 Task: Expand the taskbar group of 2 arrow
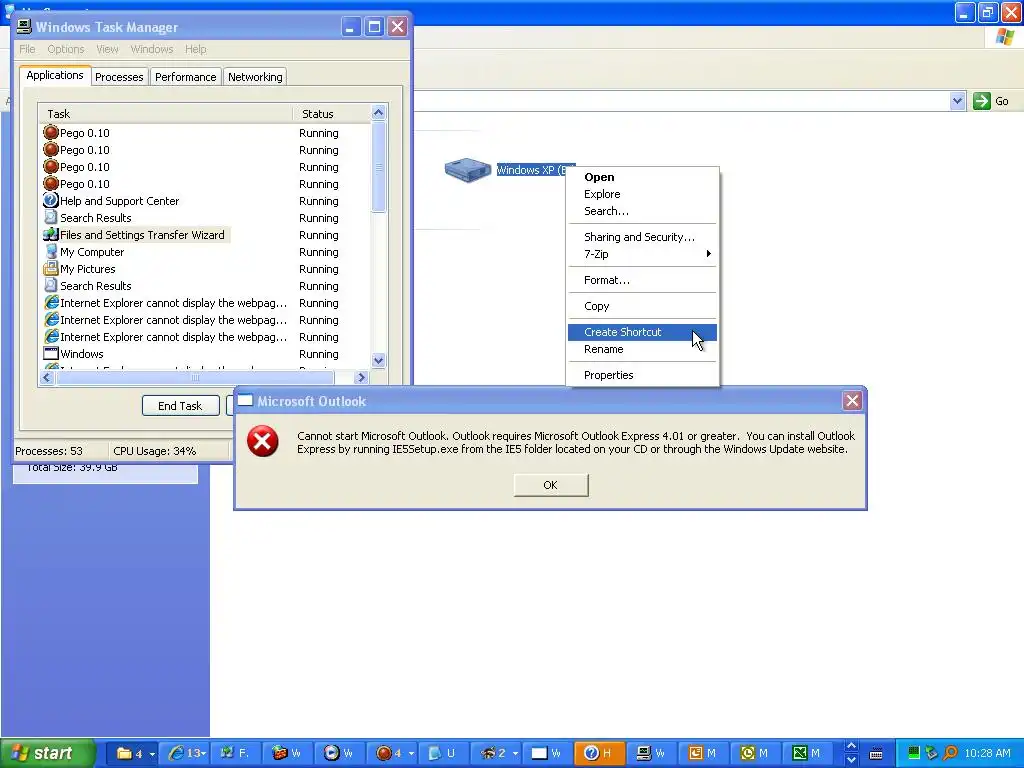tap(515, 754)
